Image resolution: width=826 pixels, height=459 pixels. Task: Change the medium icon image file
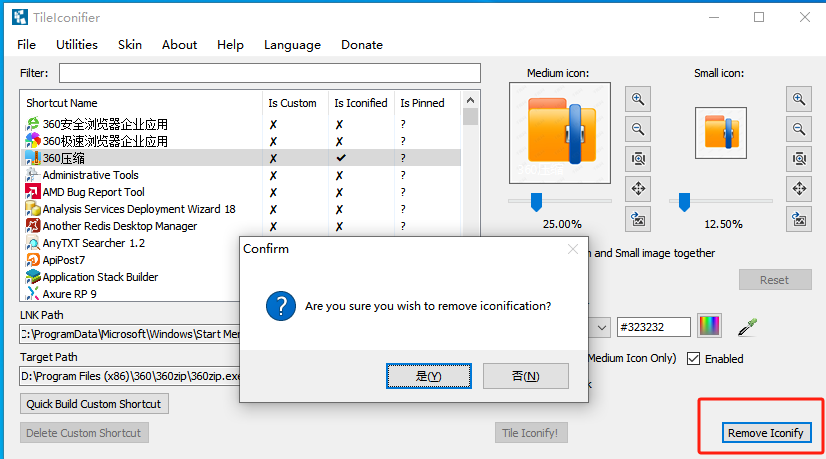(638, 218)
